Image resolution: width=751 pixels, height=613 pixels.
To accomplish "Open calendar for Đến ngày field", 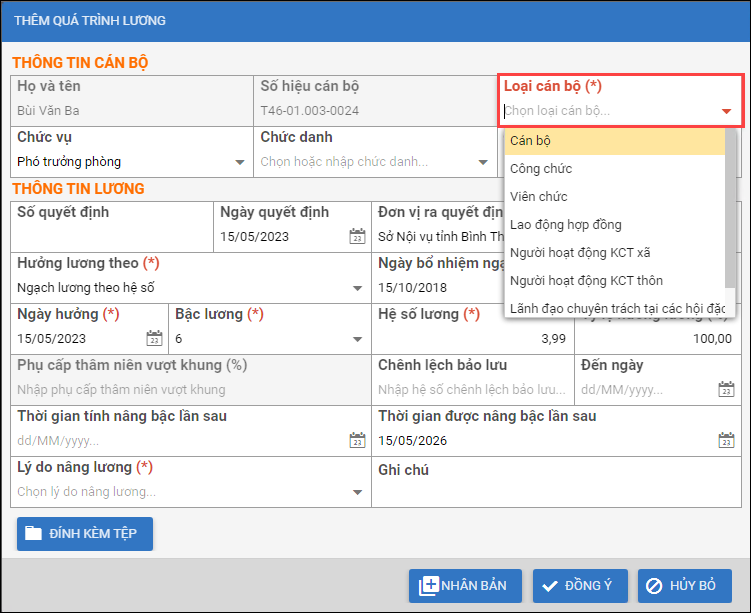I will pos(725,389).
